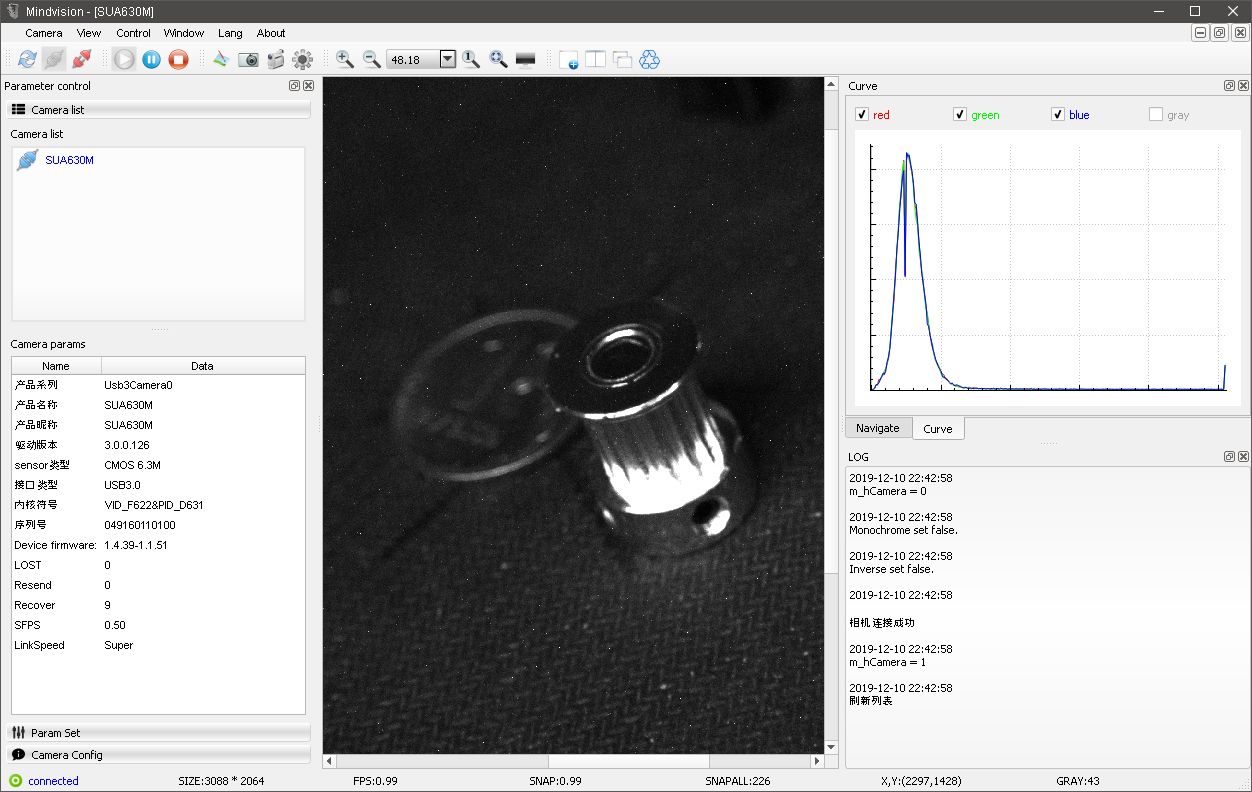This screenshot has height=792, width=1252.
Task: Zoom out of the image
Action: click(372, 60)
